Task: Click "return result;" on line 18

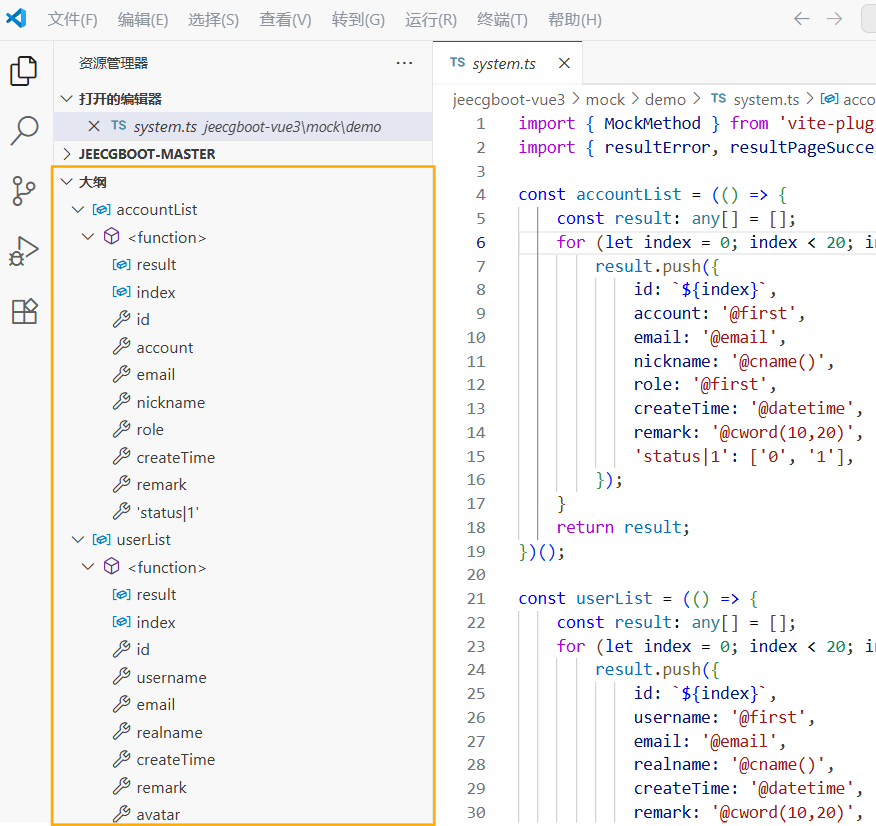Action: [623, 527]
